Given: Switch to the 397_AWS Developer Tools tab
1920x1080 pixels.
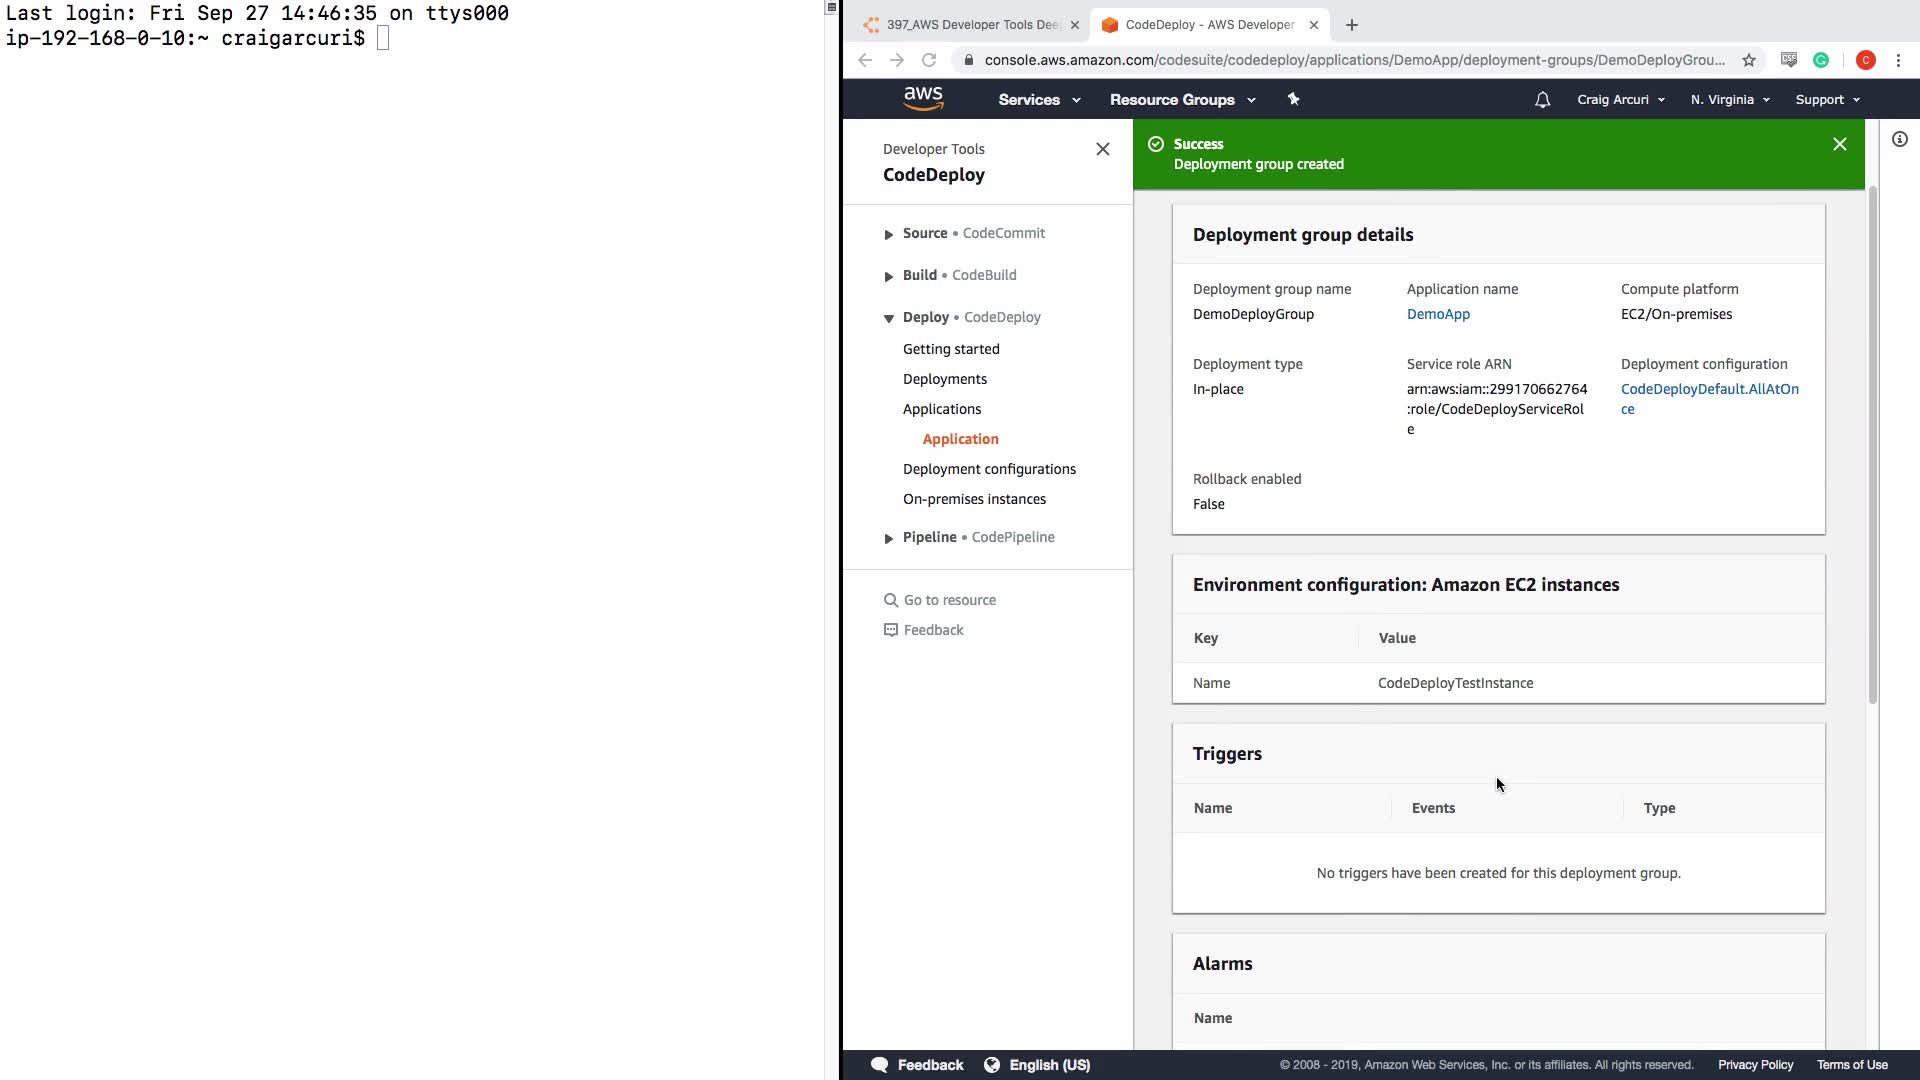Looking at the screenshot, I should pos(970,25).
